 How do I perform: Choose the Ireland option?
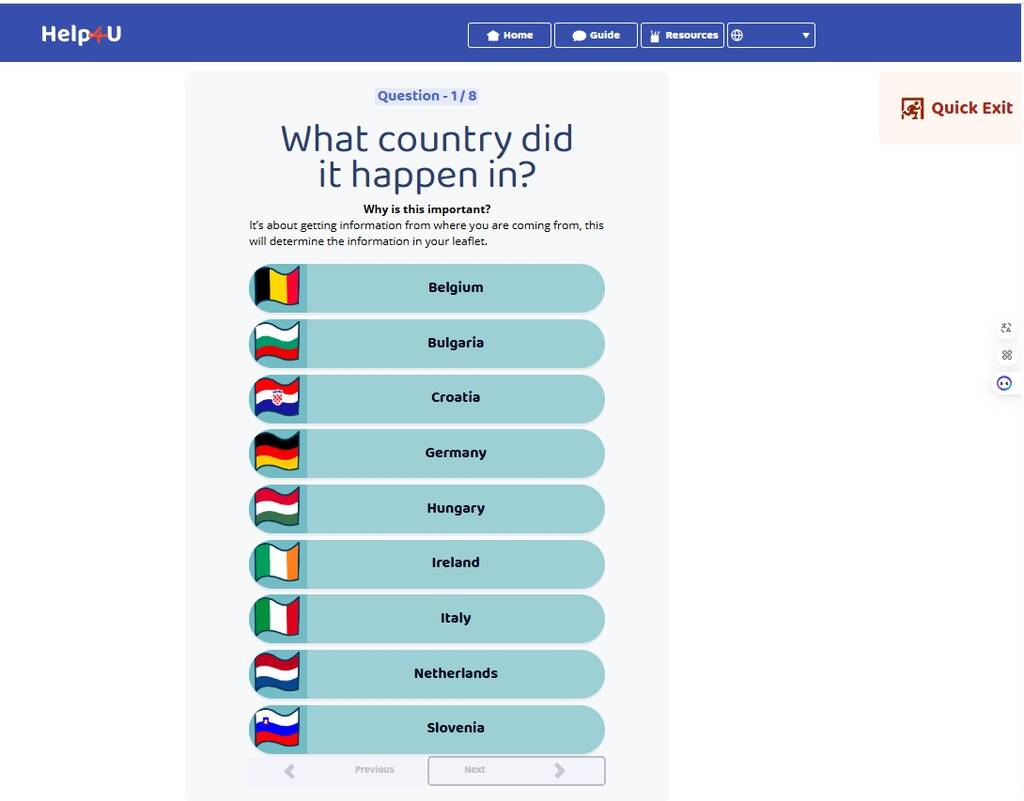tap(455, 563)
